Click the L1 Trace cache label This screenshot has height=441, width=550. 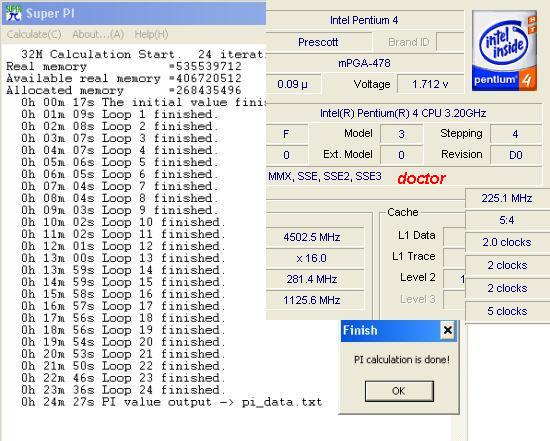click(x=414, y=256)
